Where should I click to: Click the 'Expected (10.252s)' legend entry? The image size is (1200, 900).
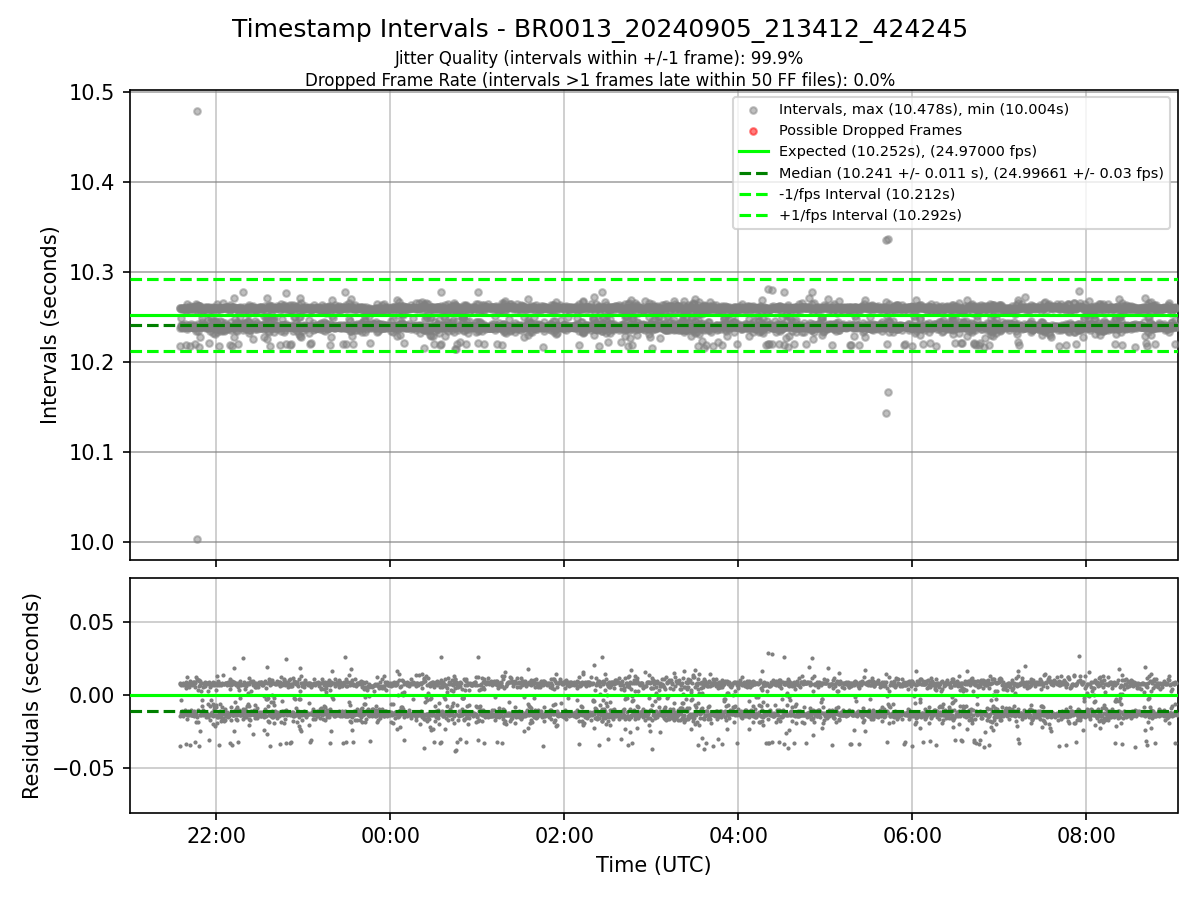(x=907, y=151)
